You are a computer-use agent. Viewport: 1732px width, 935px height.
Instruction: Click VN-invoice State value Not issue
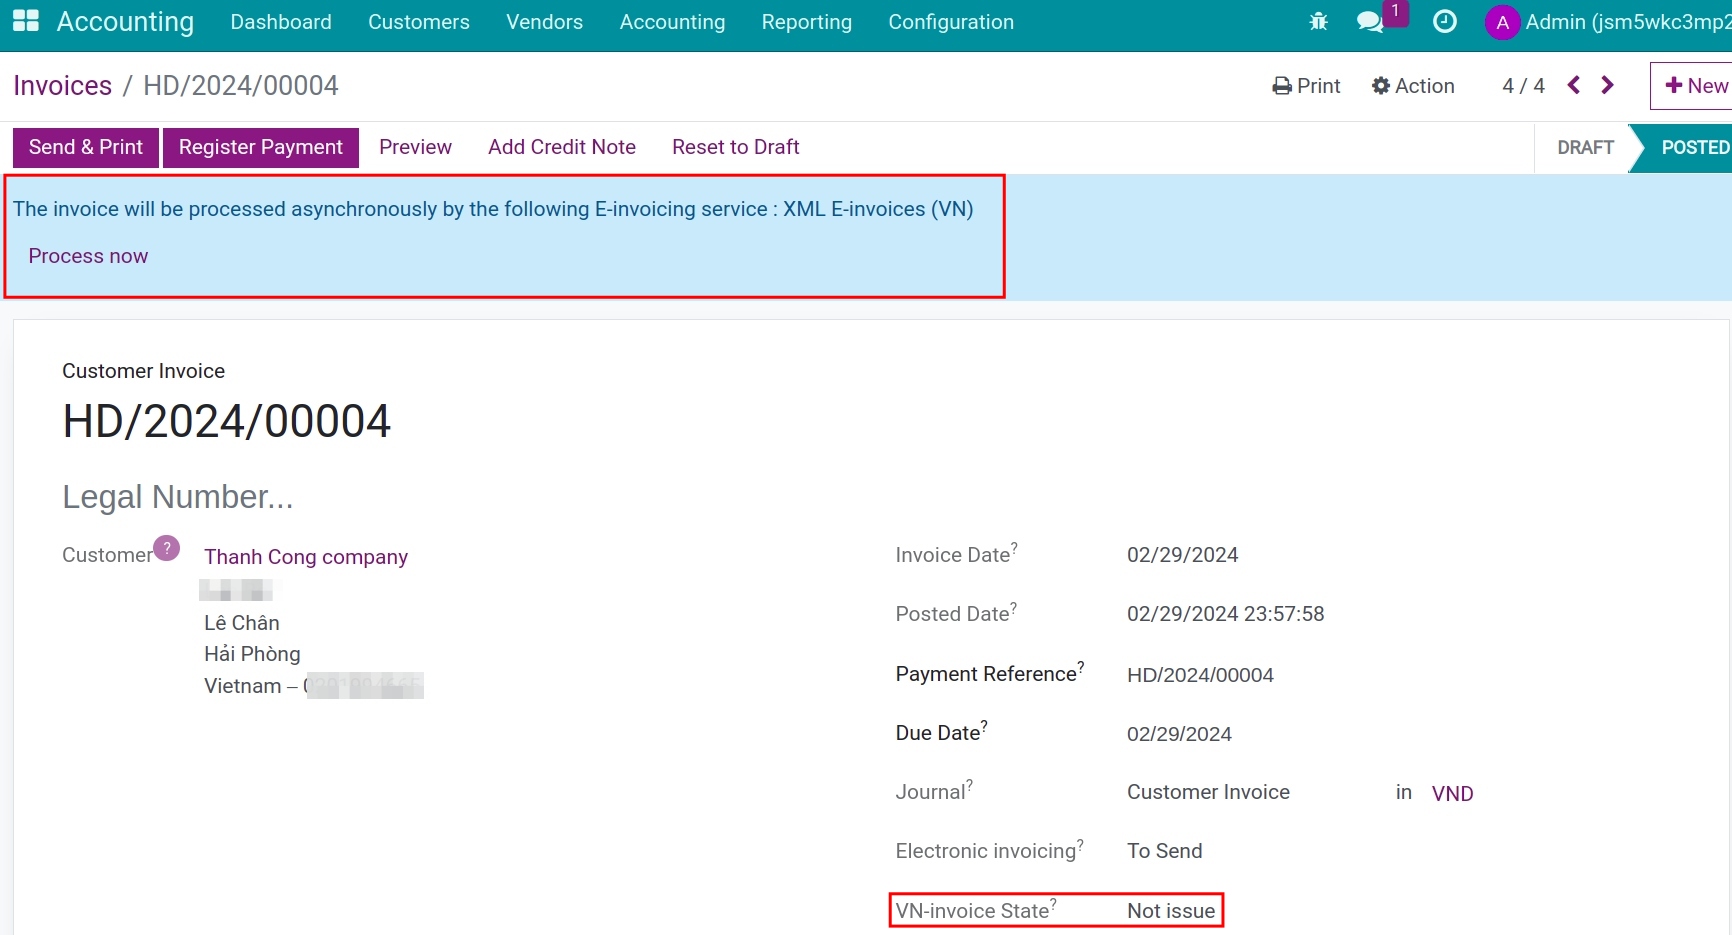(1171, 911)
